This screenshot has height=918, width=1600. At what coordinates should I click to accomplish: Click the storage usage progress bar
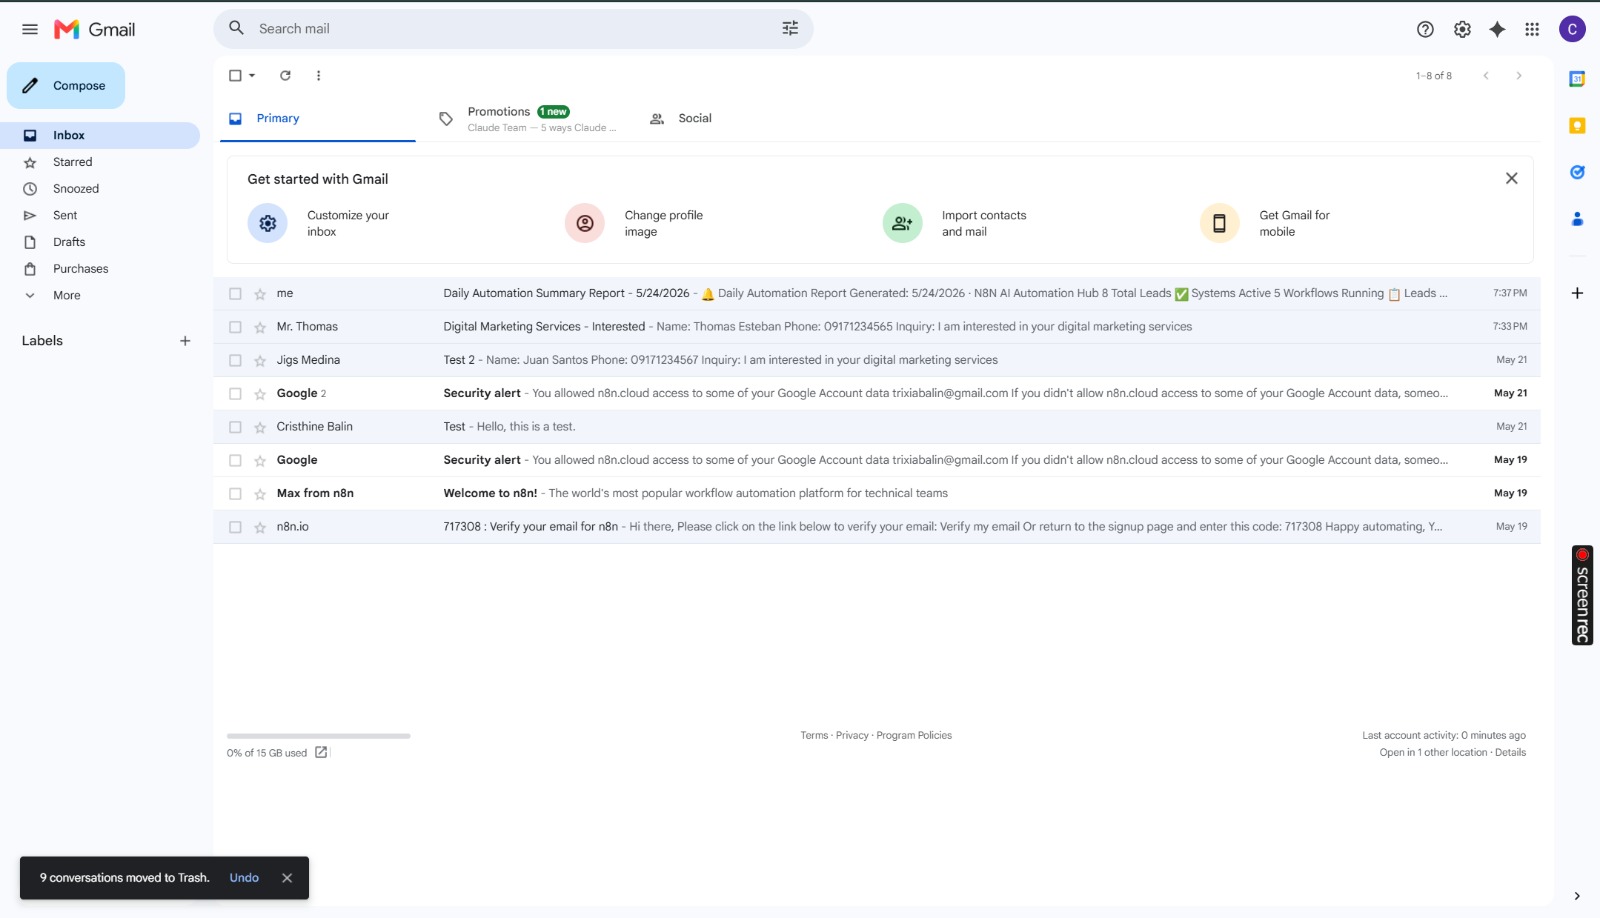[x=318, y=736]
